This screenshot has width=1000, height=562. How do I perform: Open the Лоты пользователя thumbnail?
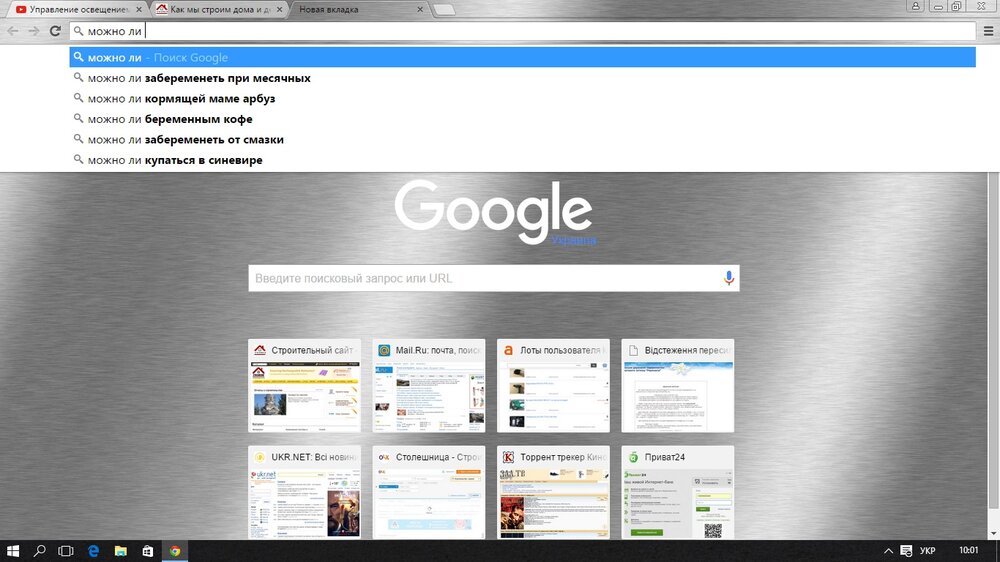click(553, 385)
